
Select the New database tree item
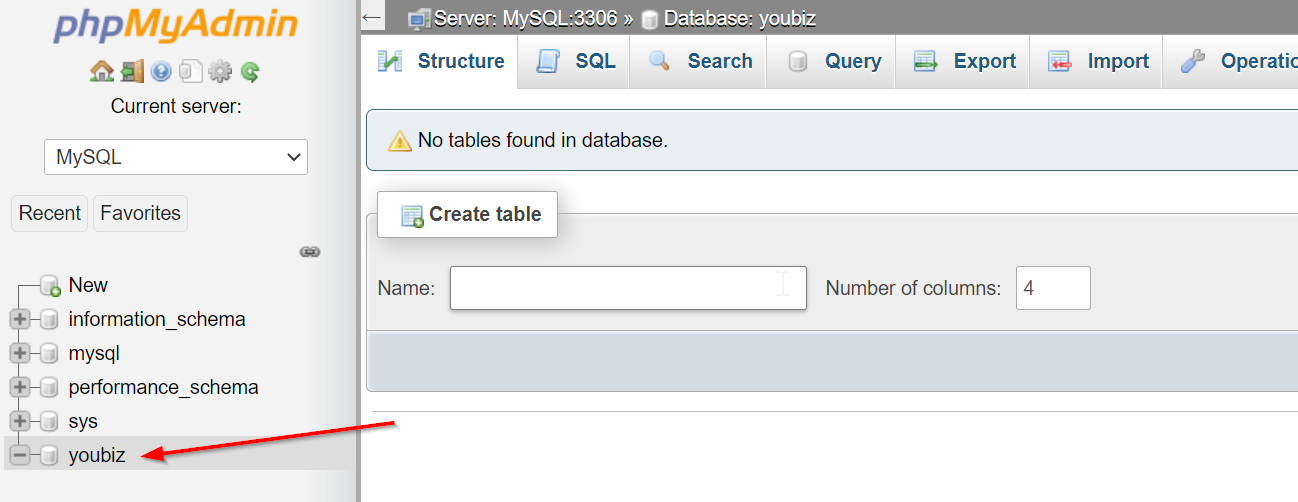[88, 286]
